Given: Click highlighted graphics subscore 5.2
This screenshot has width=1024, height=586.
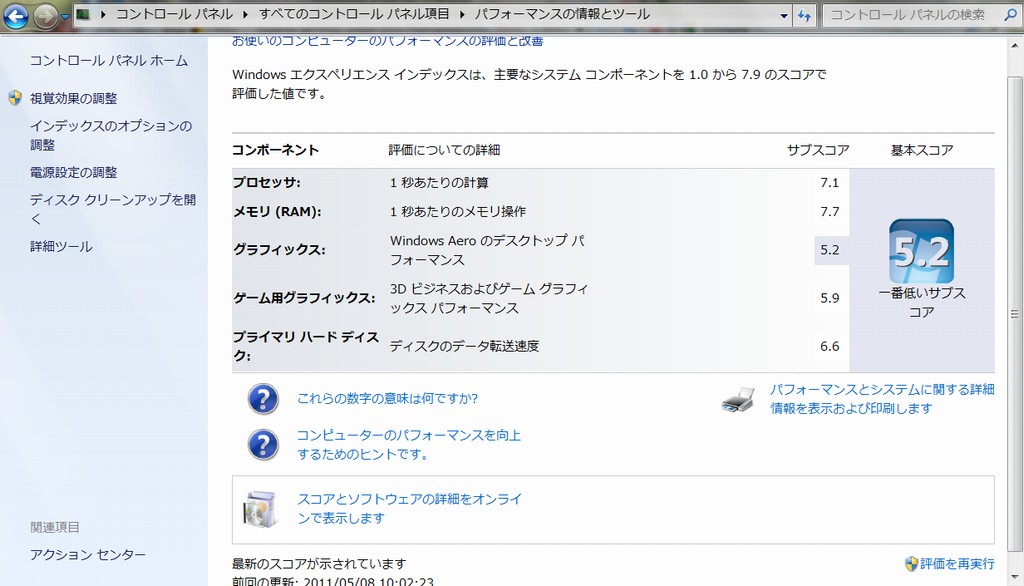Looking at the screenshot, I should (x=829, y=250).
